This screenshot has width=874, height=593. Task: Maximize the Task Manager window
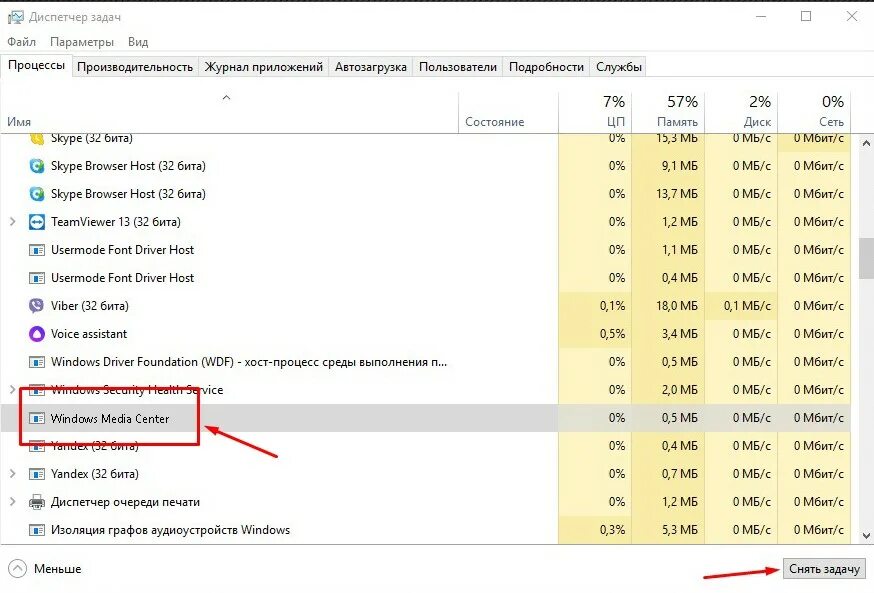pos(806,17)
